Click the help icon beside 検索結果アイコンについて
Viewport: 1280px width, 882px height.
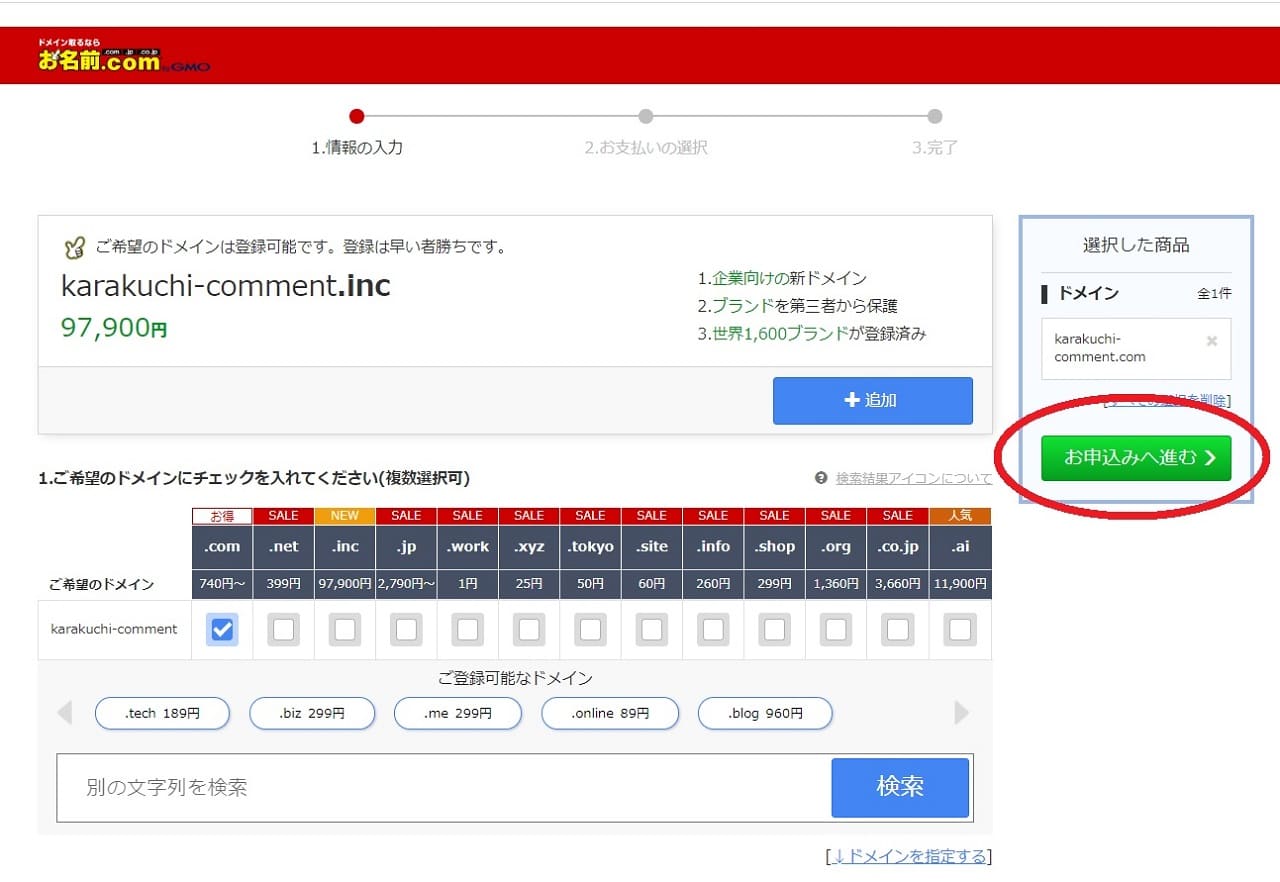[821, 478]
